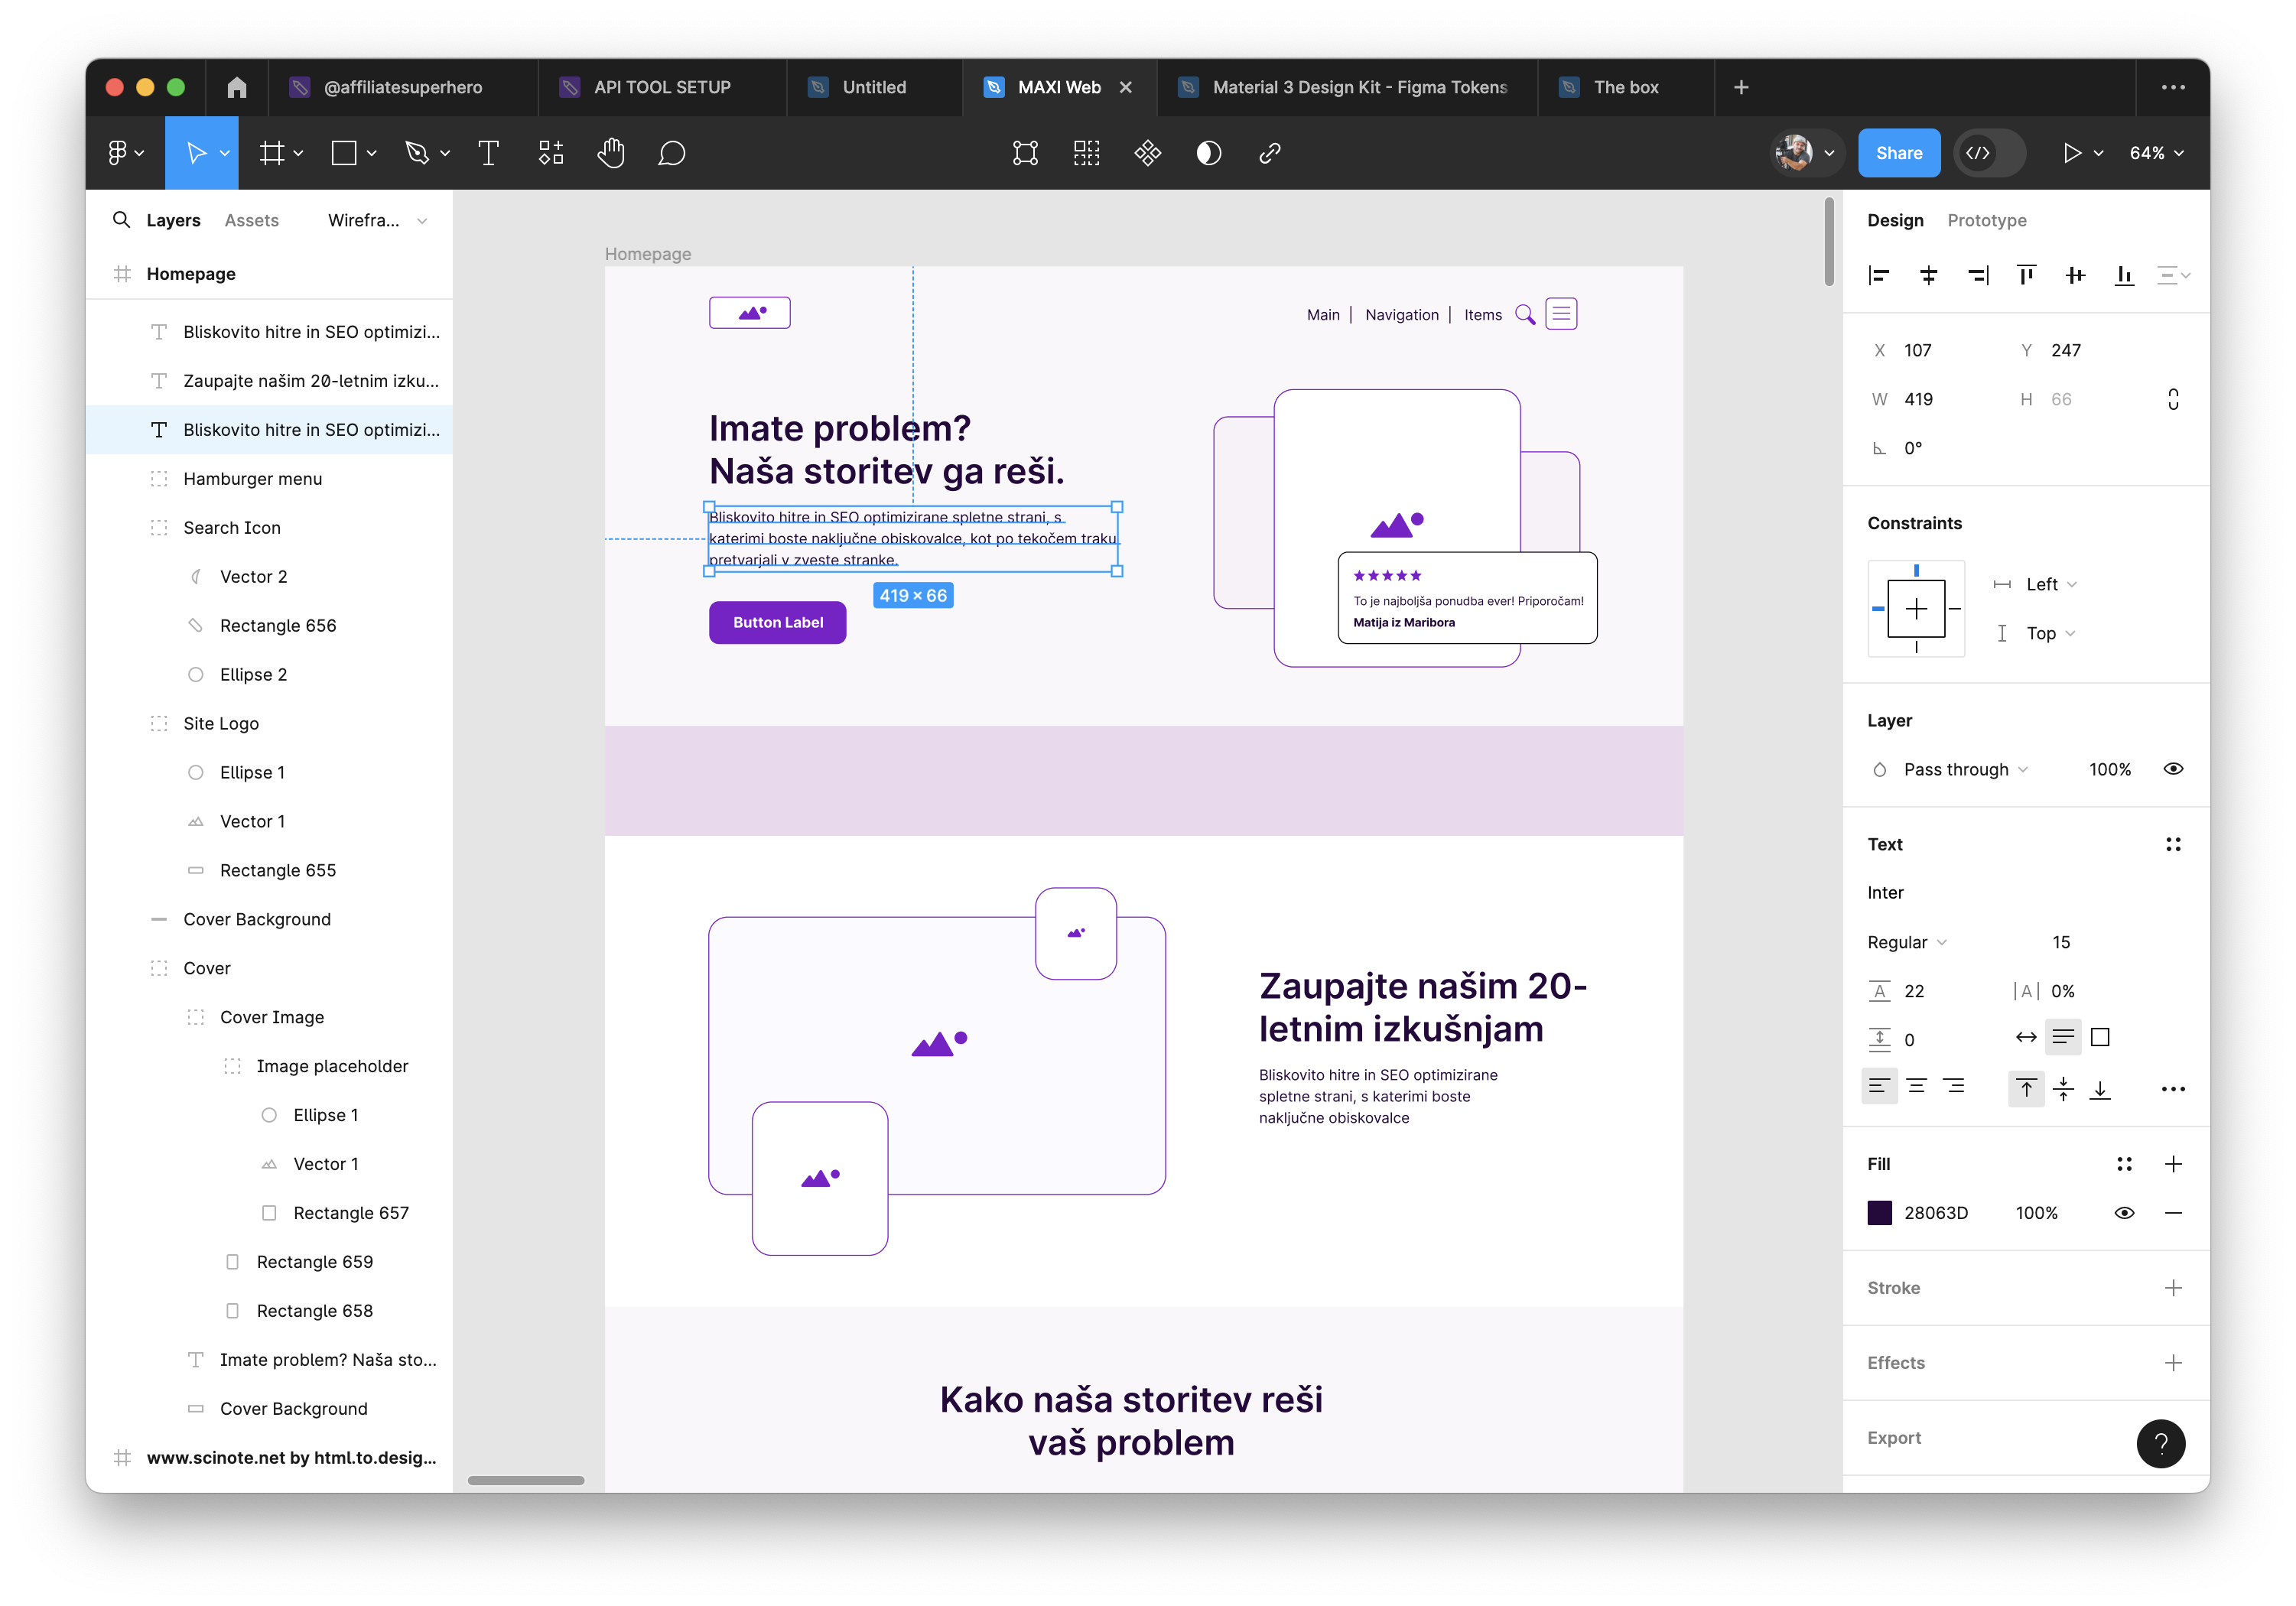
Task: Switch to the Prototype tab
Action: click(1986, 220)
